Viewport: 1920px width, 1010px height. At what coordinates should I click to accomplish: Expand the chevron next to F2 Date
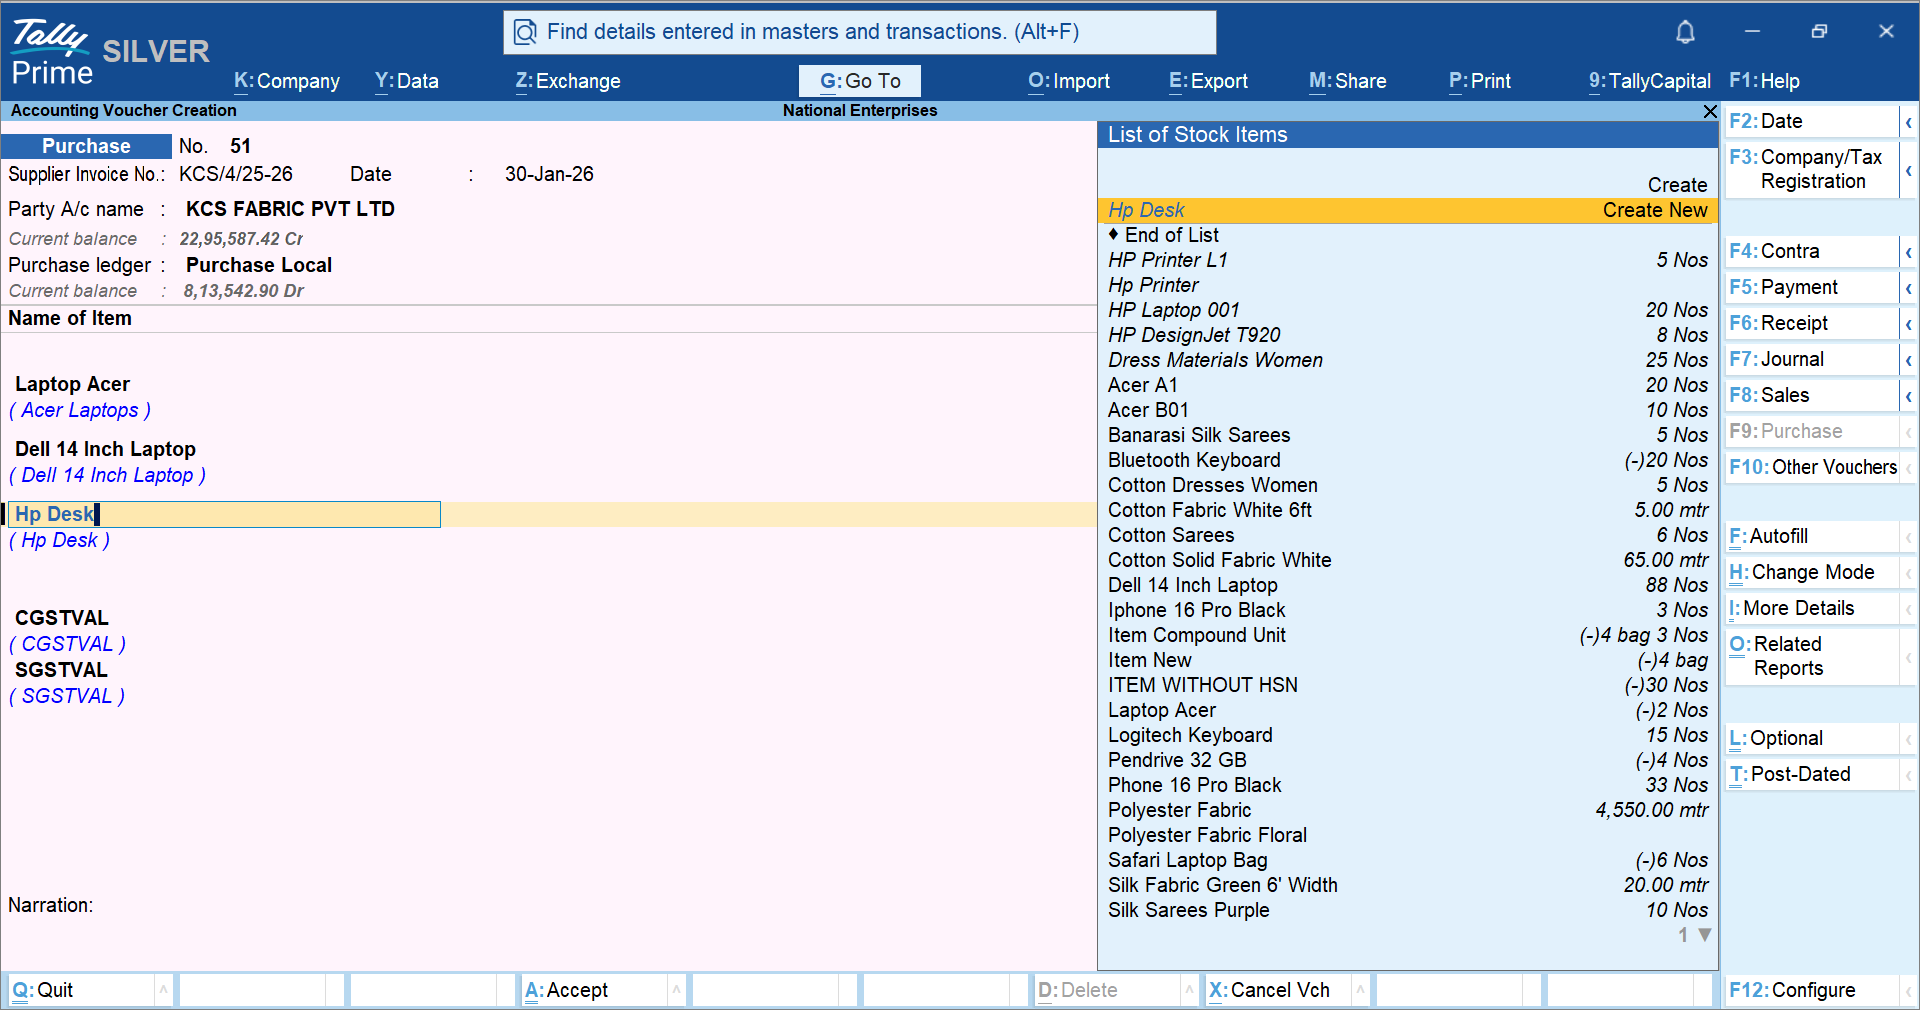coord(1910,121)
